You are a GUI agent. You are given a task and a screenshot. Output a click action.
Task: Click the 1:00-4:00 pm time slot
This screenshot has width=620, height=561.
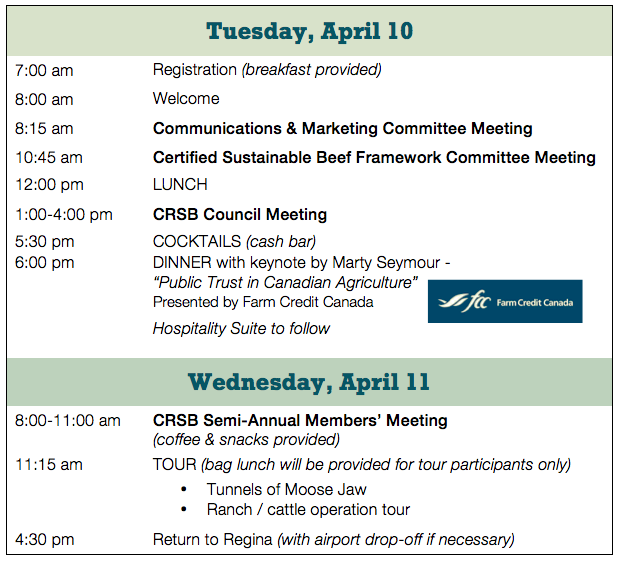click(x=64, y=215)
